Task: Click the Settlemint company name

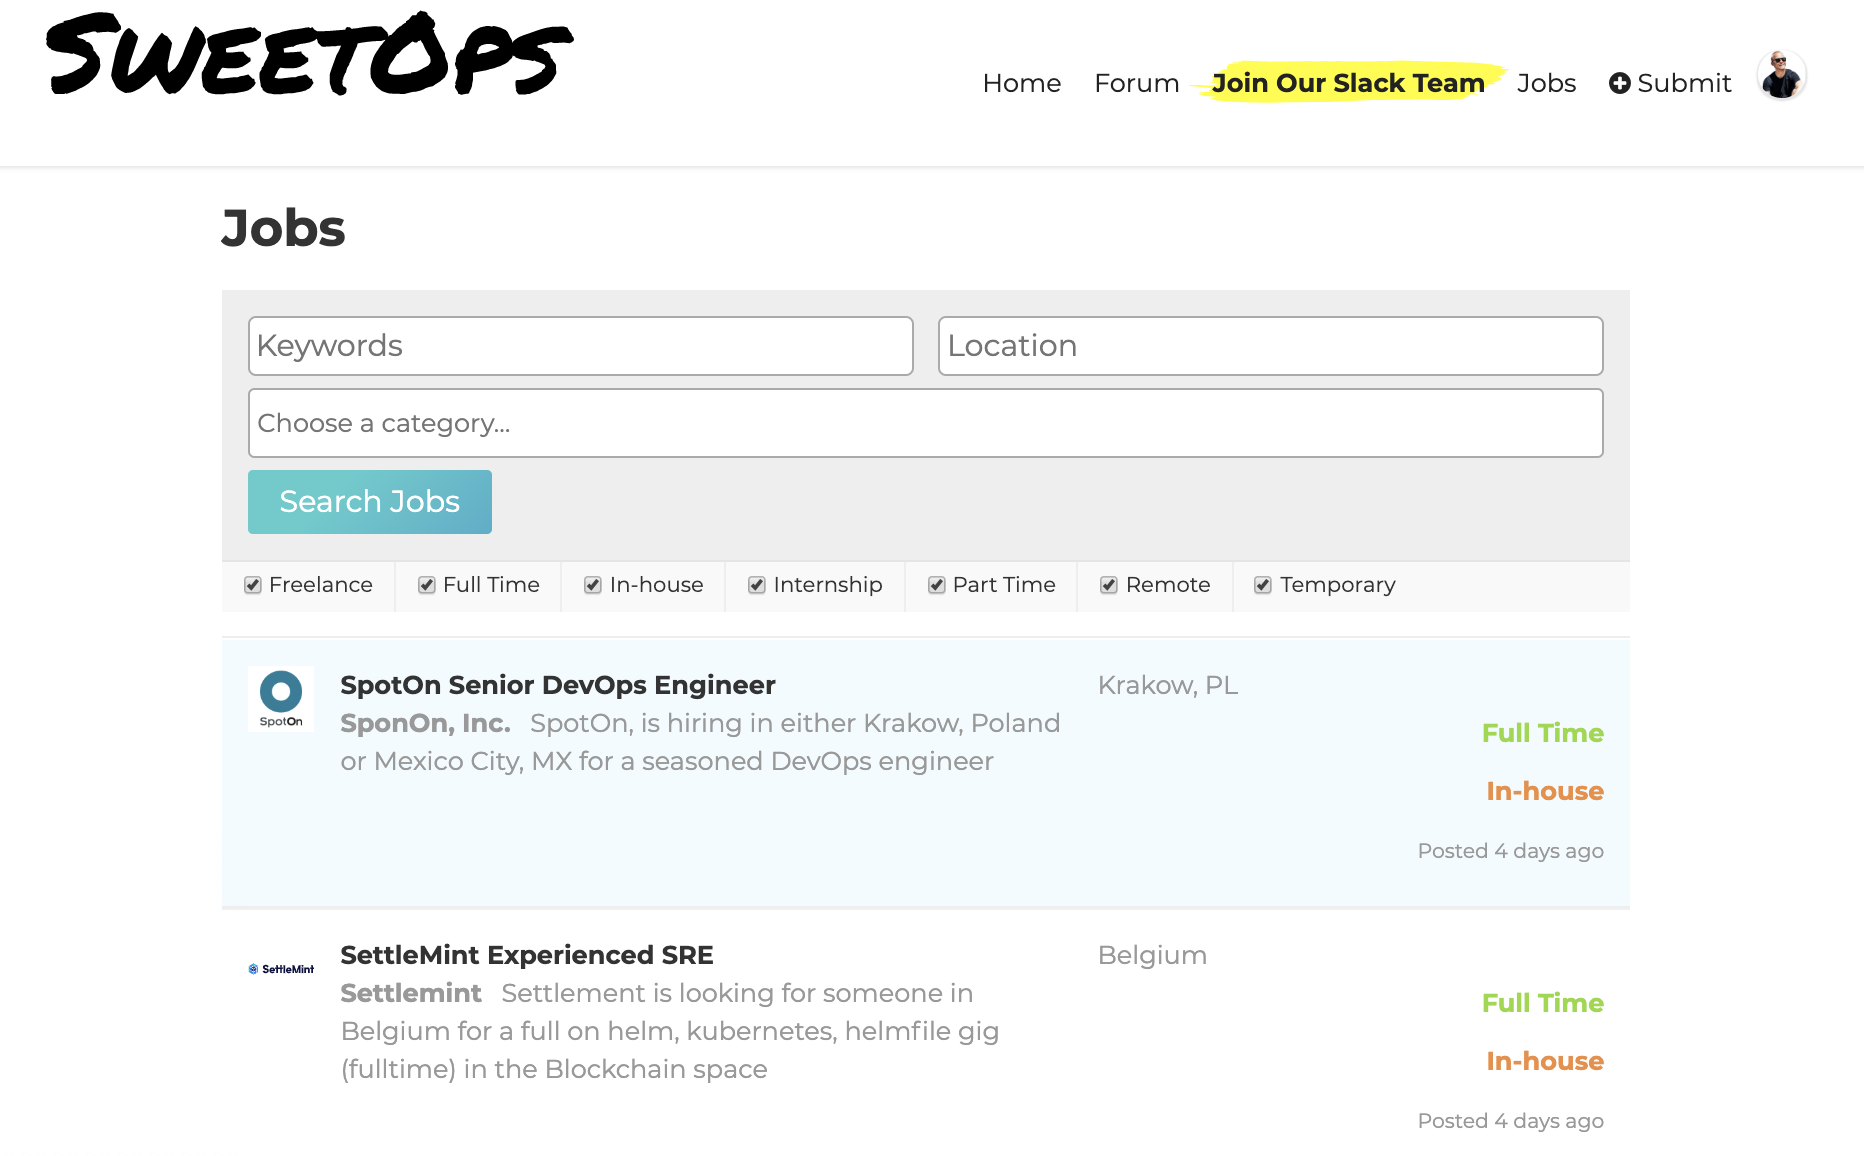Action: 411,993
